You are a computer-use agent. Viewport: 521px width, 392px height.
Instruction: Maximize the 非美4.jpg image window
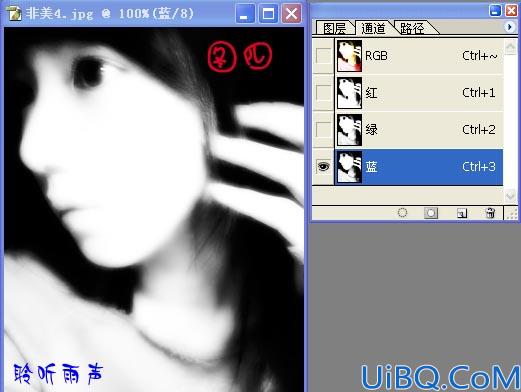pos(268,14)
